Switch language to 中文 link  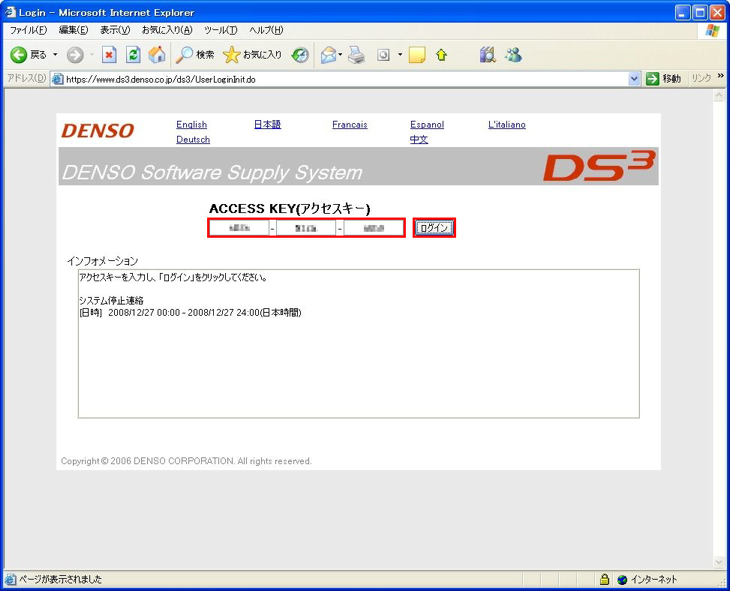(419, 139)
